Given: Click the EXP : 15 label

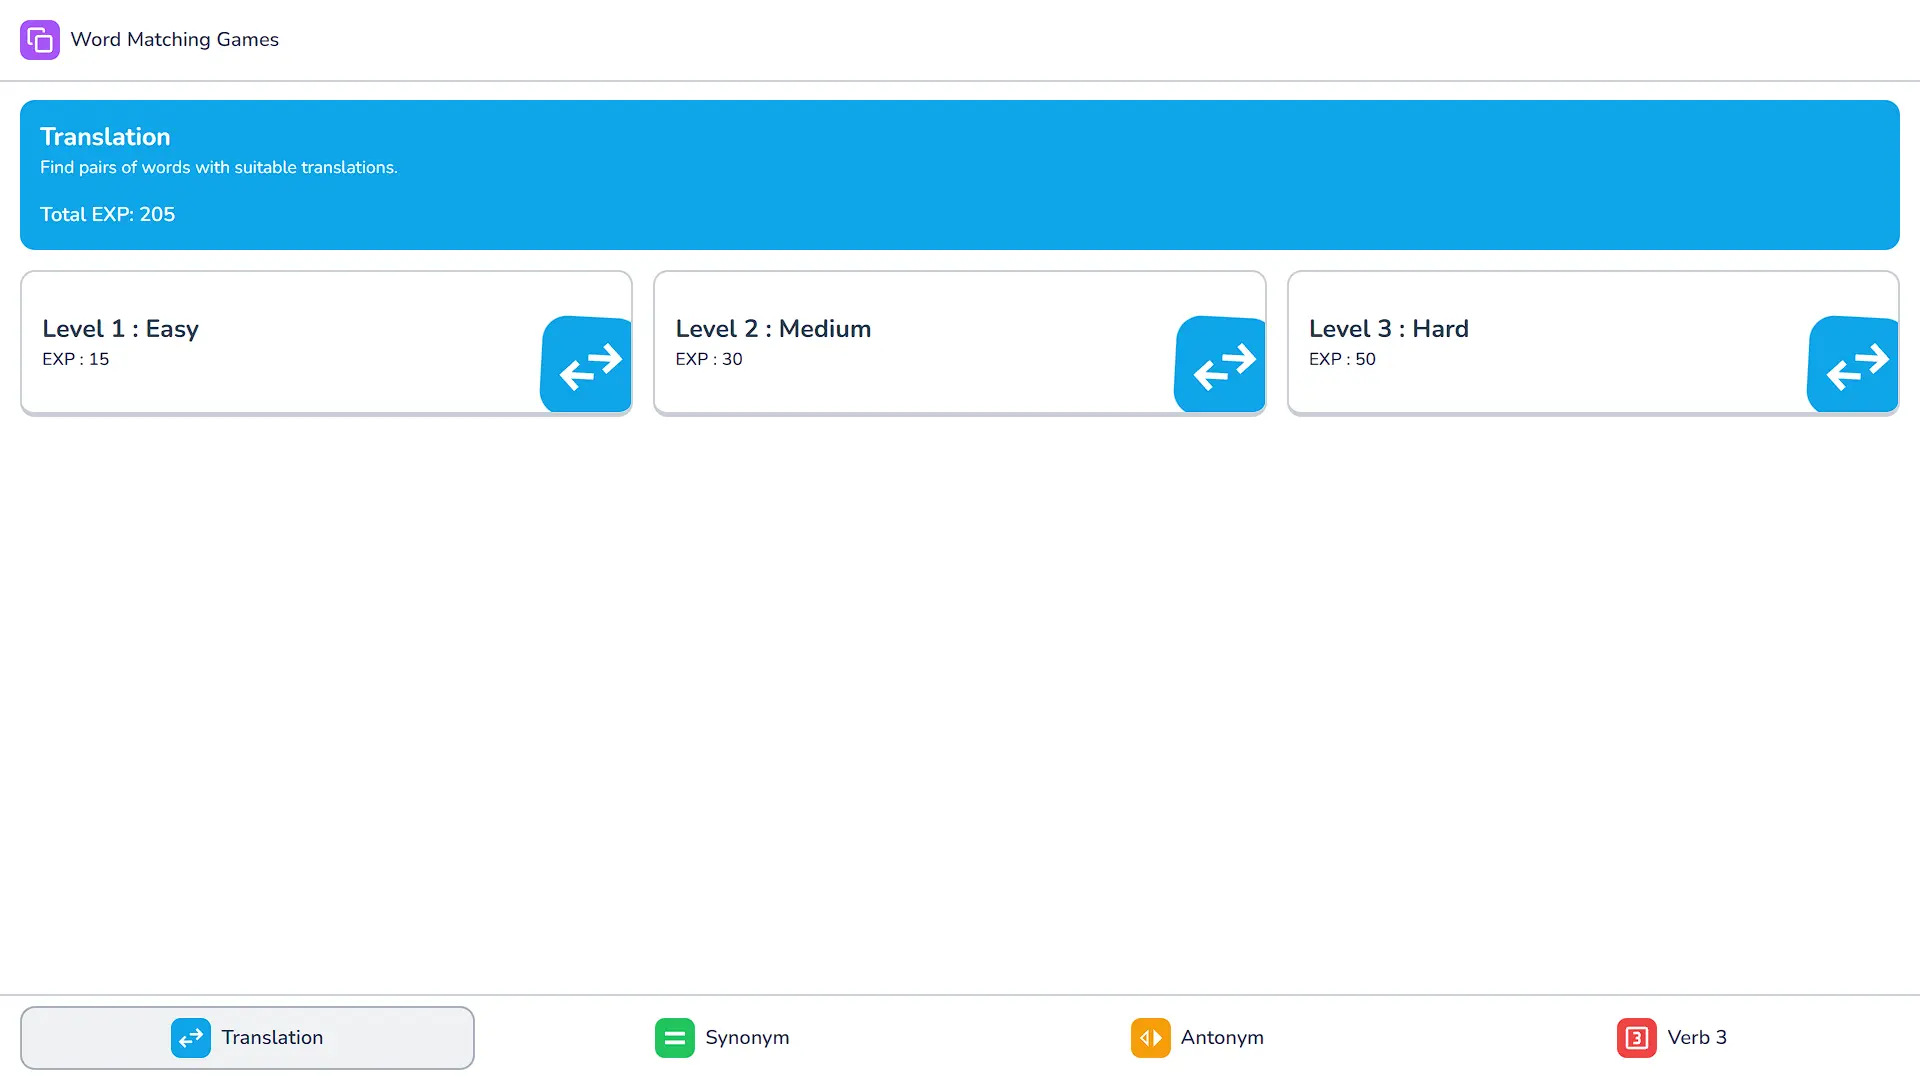Looking at the screenshot, I should point(76,359).
